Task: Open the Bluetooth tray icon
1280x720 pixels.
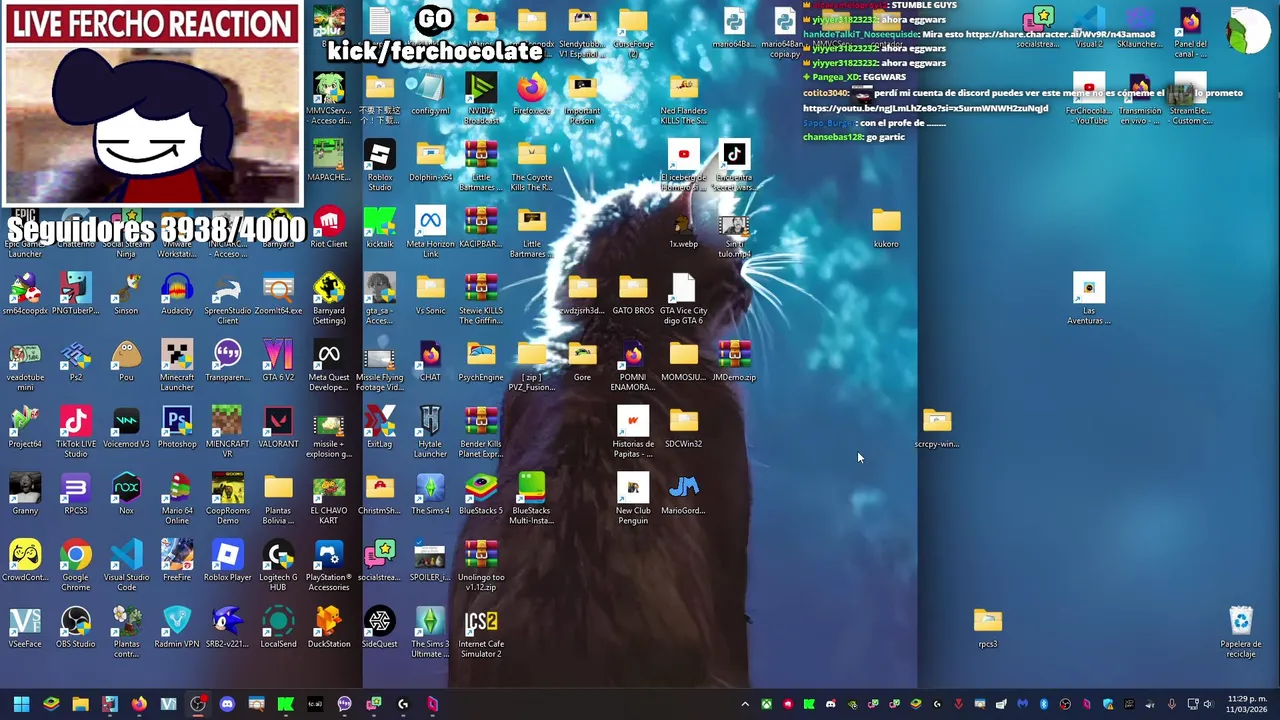Action: point(1043,704)
